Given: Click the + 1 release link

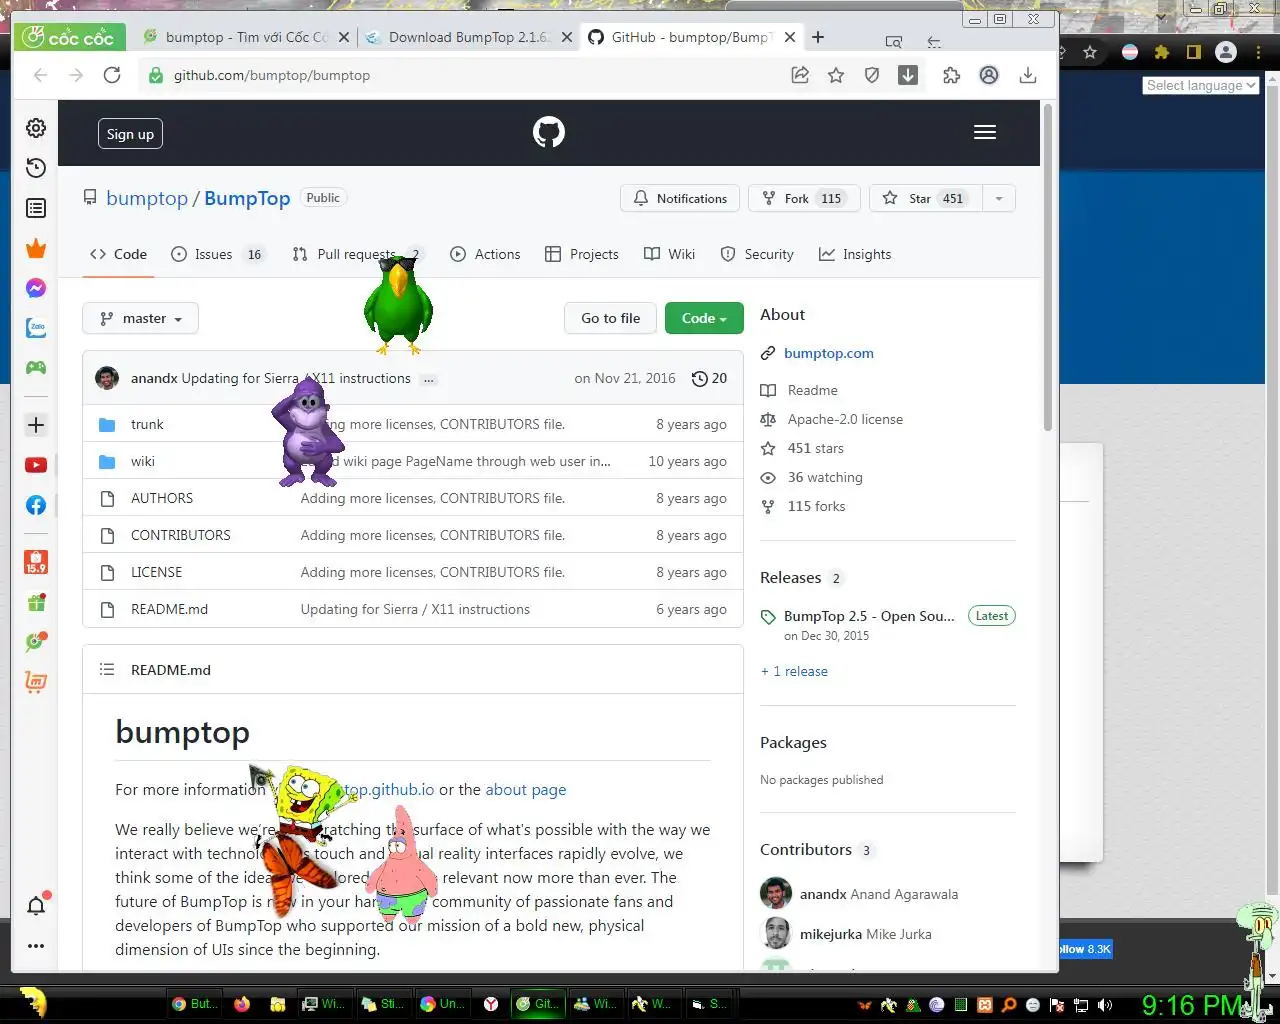Looking at the screenshot, I should pyautogui.click(x=794, y=671).
